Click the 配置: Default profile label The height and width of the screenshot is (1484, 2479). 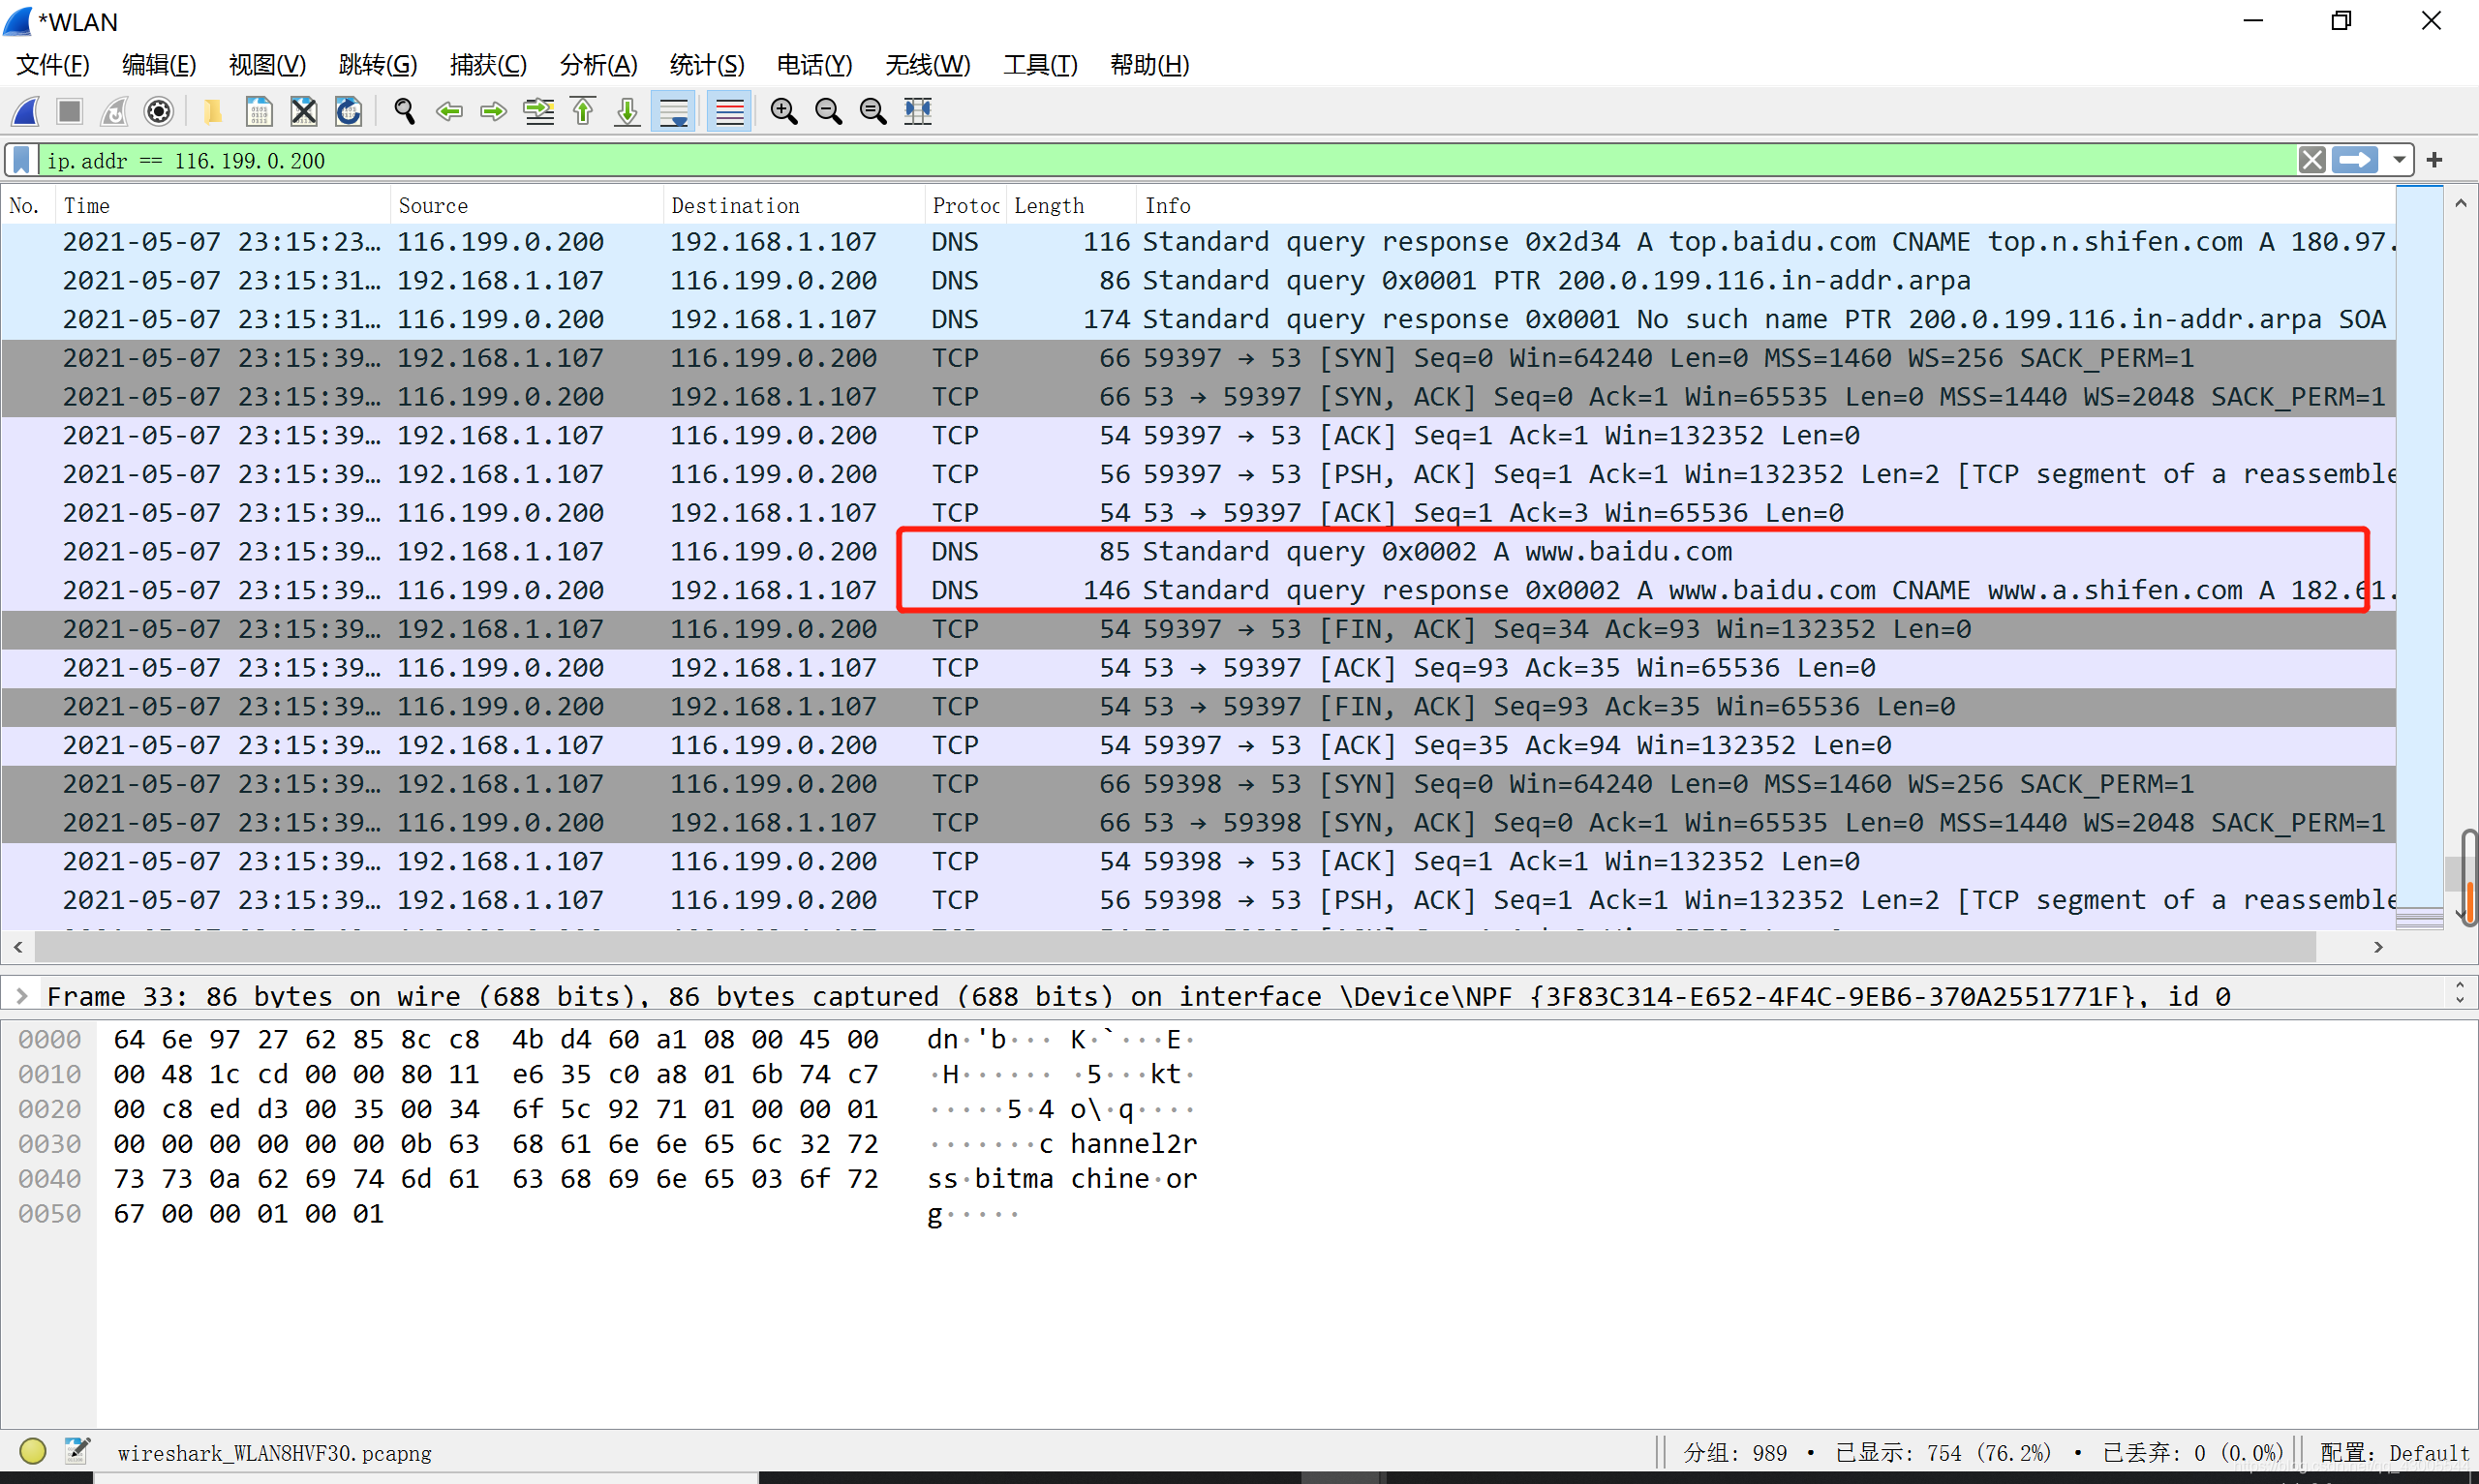pos(2394,1453)
